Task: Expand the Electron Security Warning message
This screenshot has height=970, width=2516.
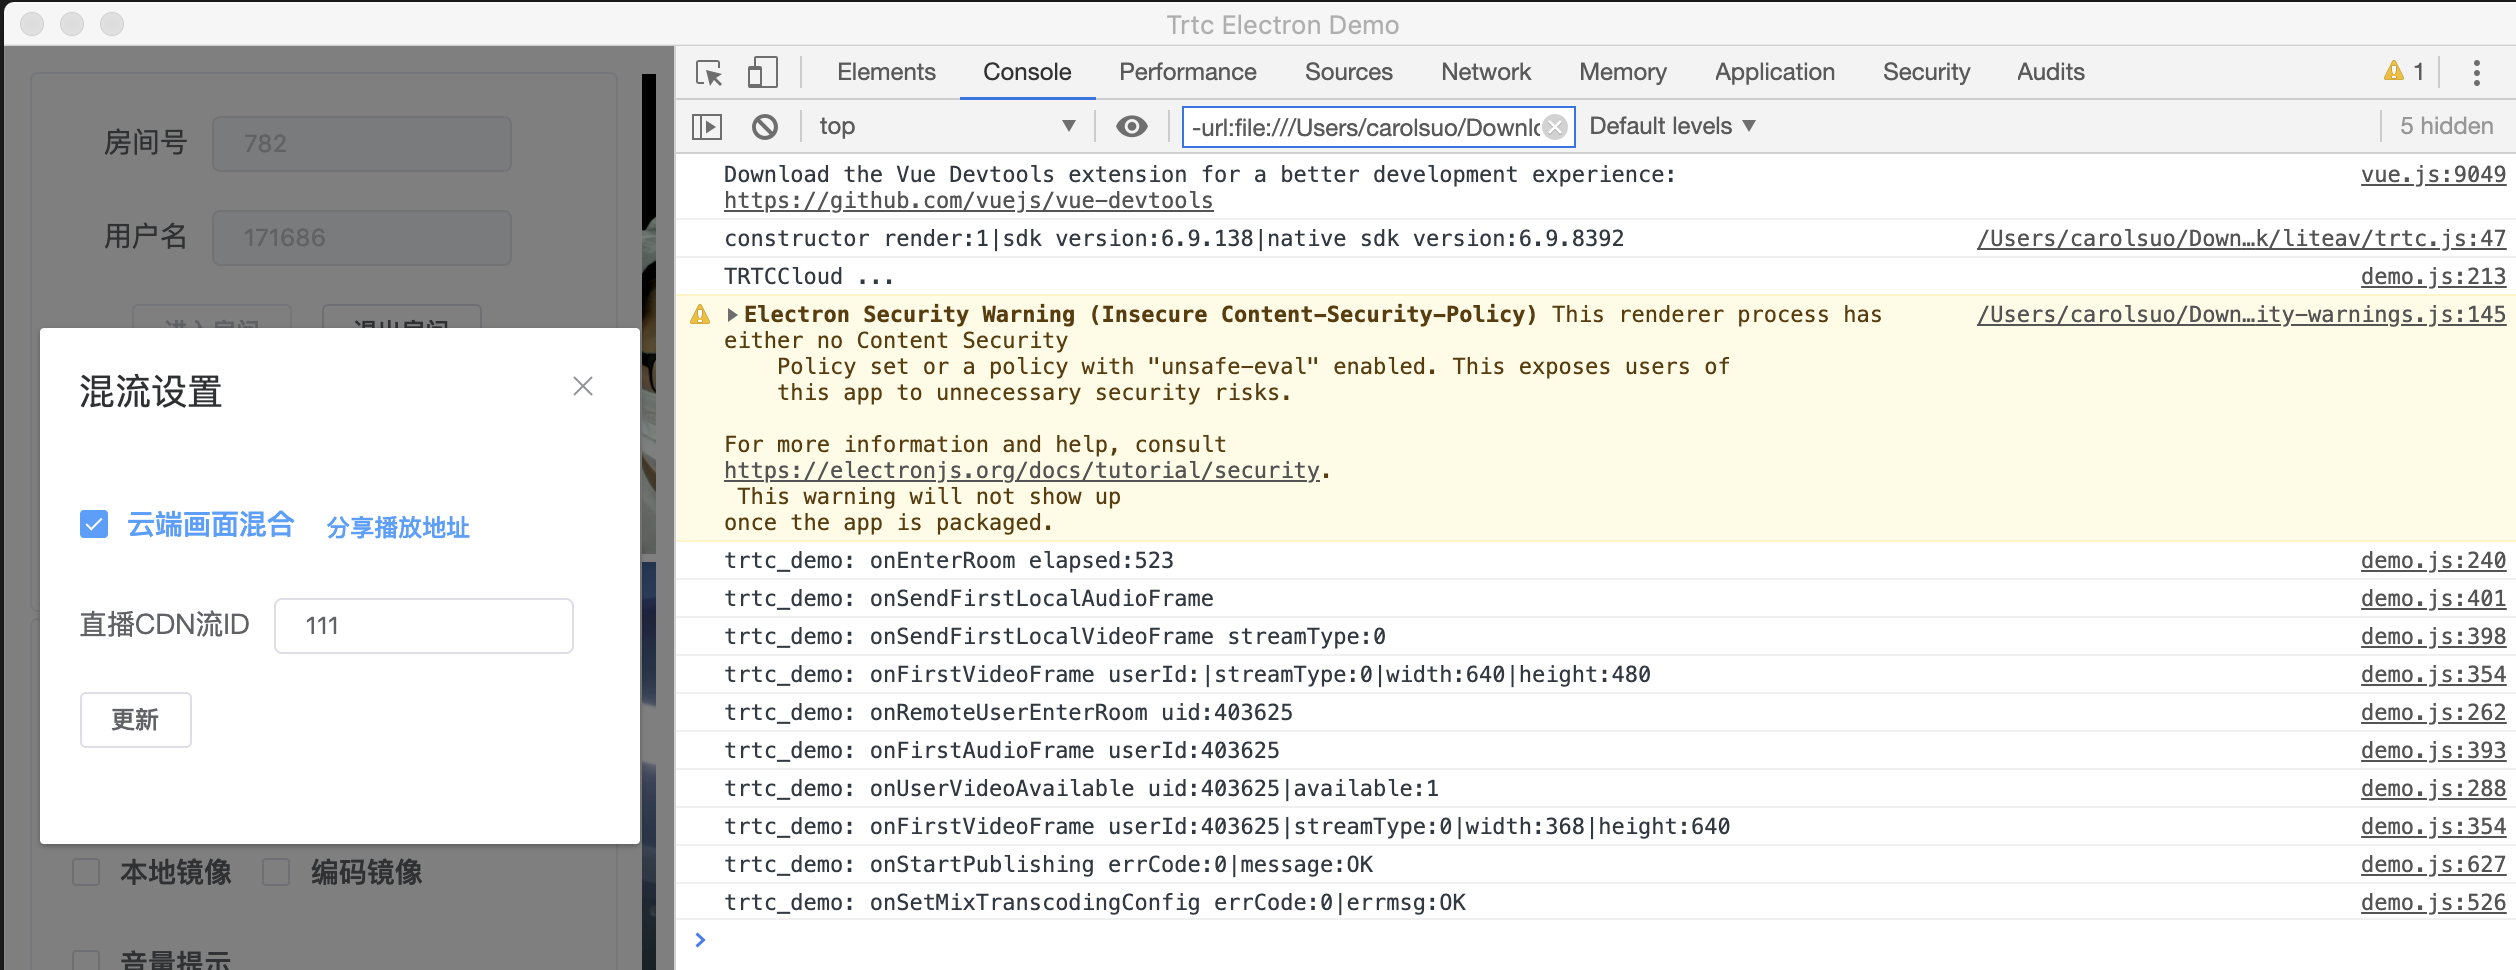Action: tap(733, 314)
